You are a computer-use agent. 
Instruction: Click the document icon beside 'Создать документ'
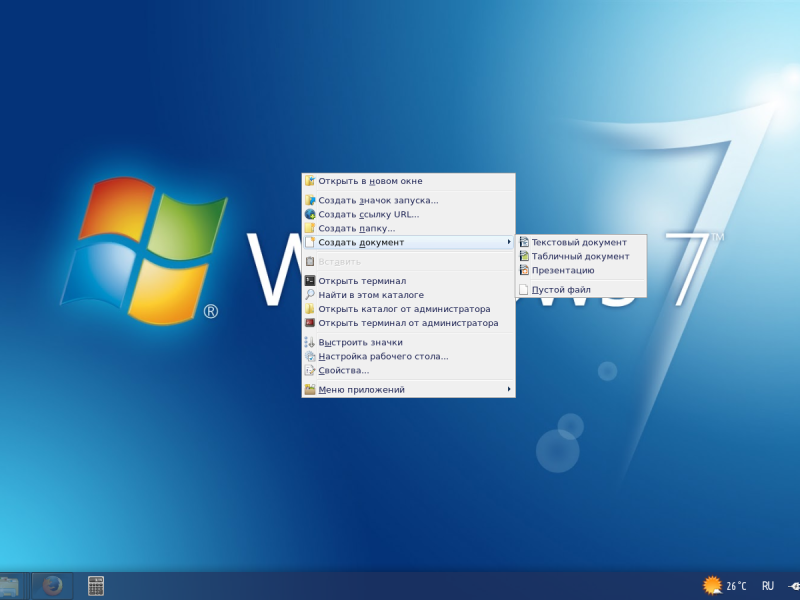coord(310,242)
